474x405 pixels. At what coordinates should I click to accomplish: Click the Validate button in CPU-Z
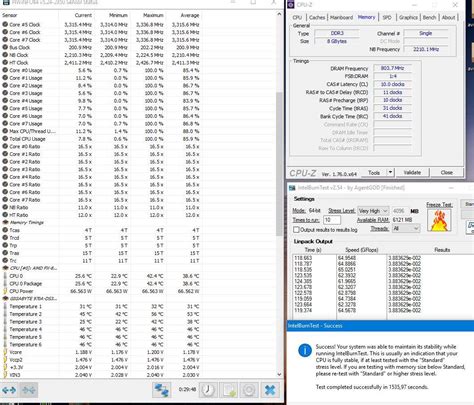click(412, 172)
